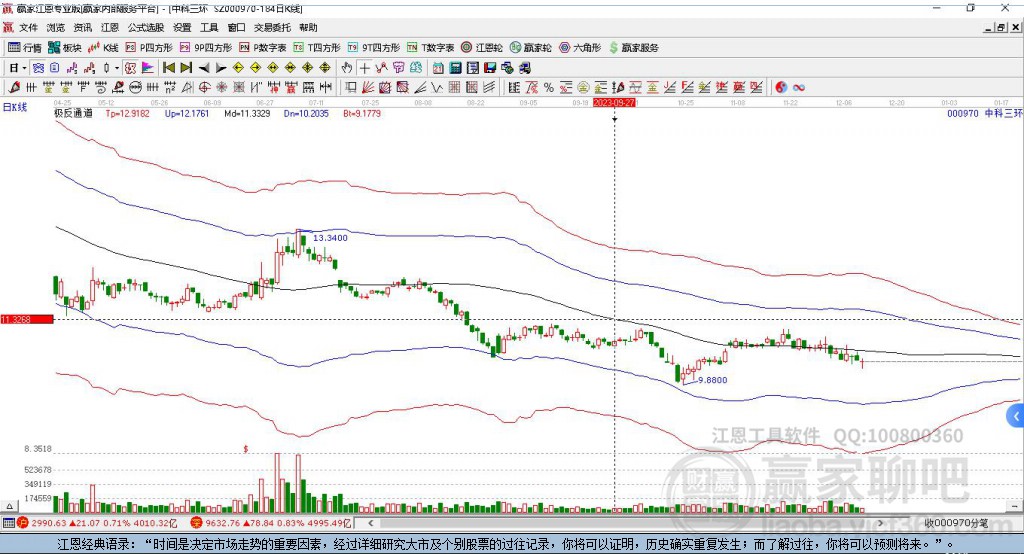Select the circle target drawing tool
Viewport: 1024px width, 554px height.
click(204, 88)
